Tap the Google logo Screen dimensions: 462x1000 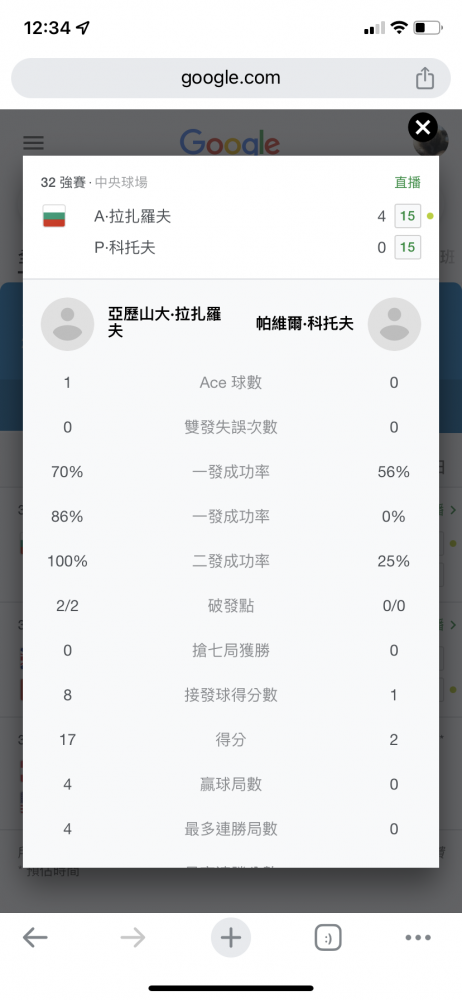point(230,142)
